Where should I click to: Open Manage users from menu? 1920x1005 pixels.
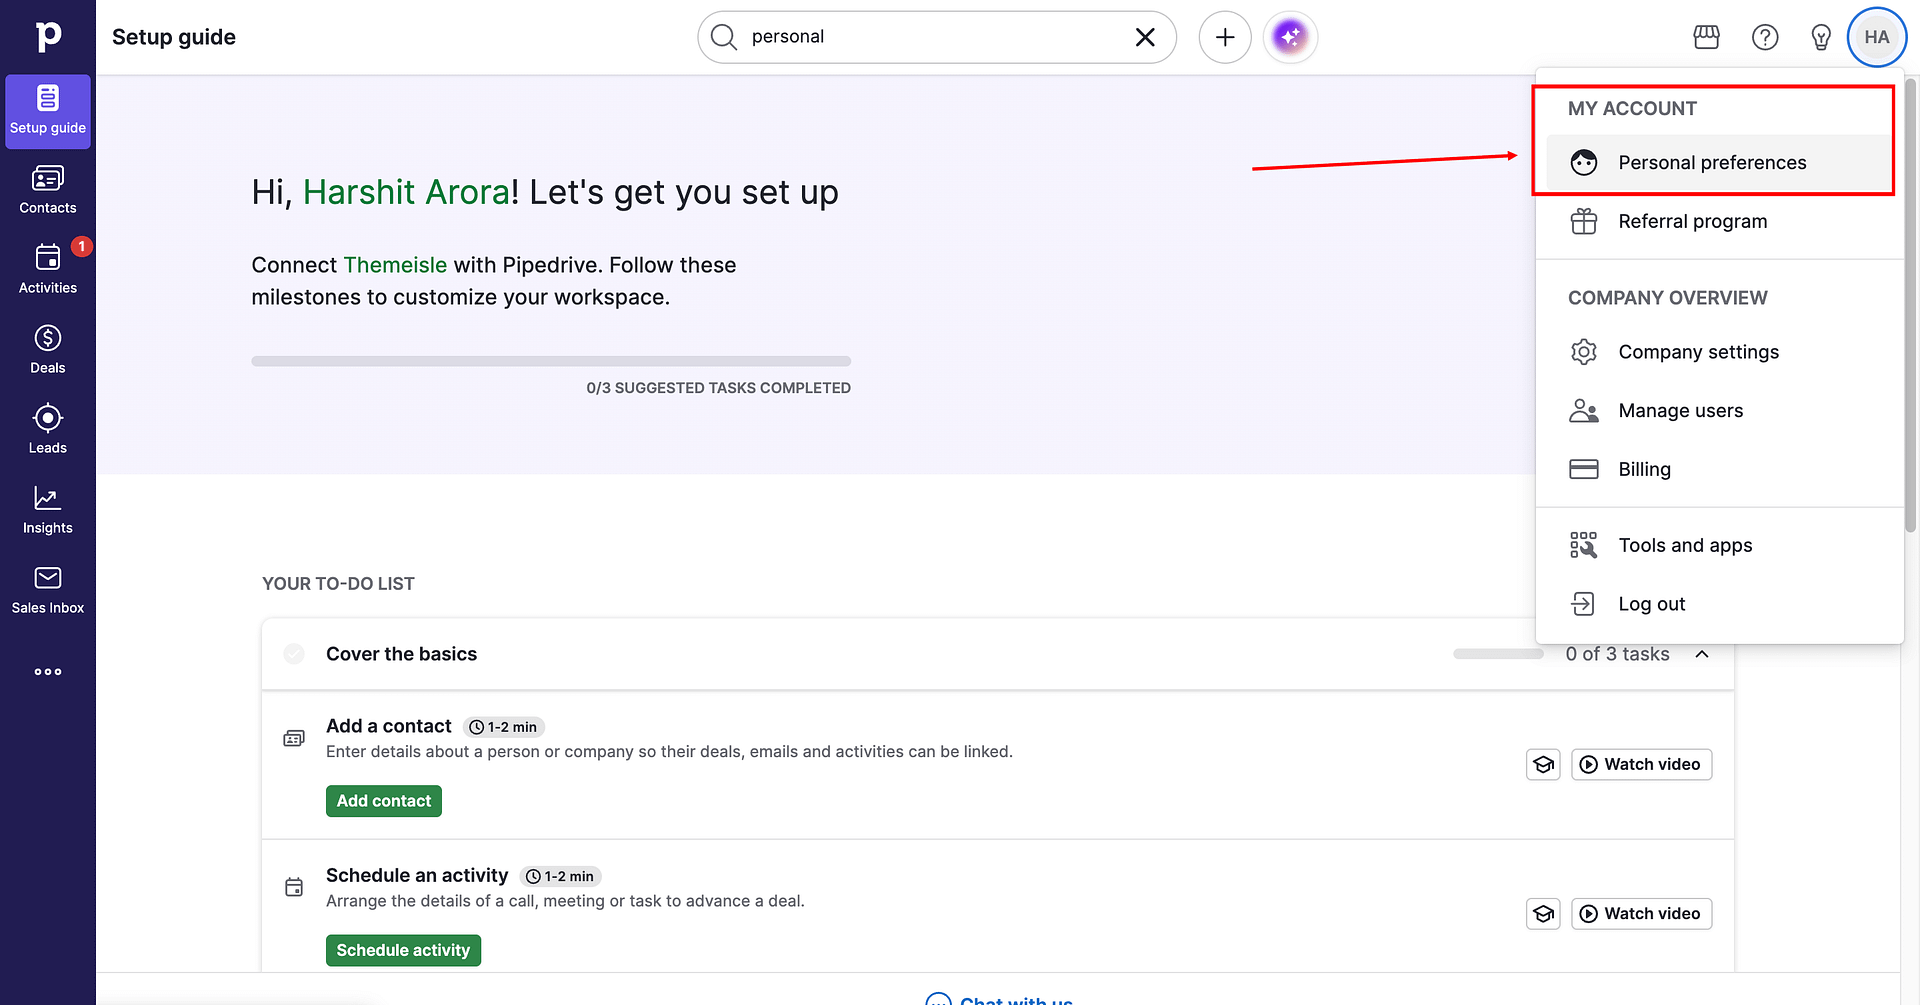click(1719, 410)
